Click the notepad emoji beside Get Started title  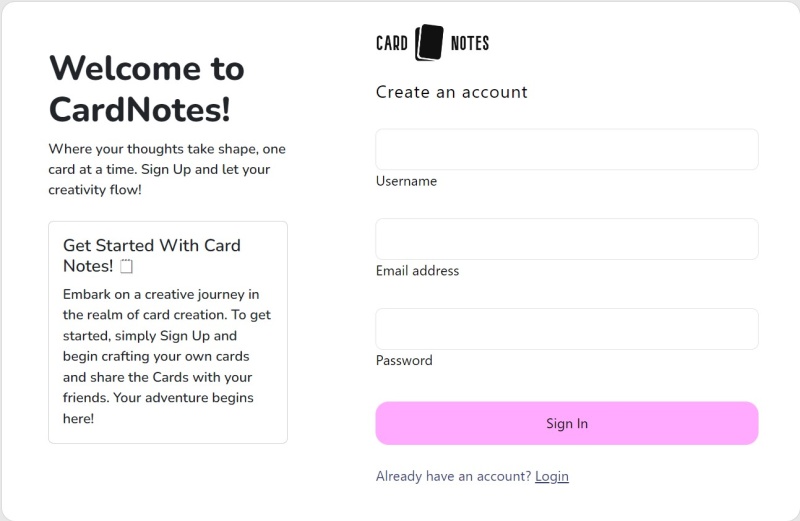coord(126,266)
